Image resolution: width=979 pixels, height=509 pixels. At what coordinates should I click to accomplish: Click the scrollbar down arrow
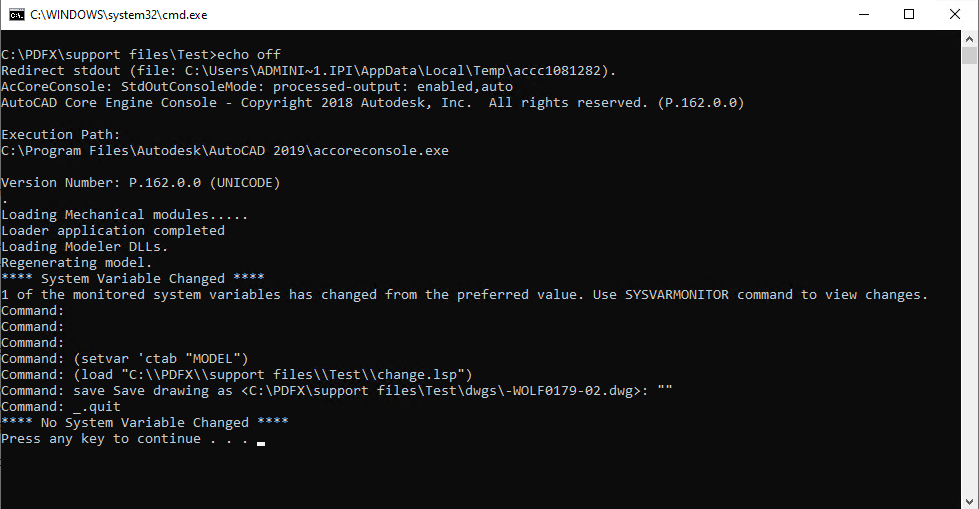point(970,500)
